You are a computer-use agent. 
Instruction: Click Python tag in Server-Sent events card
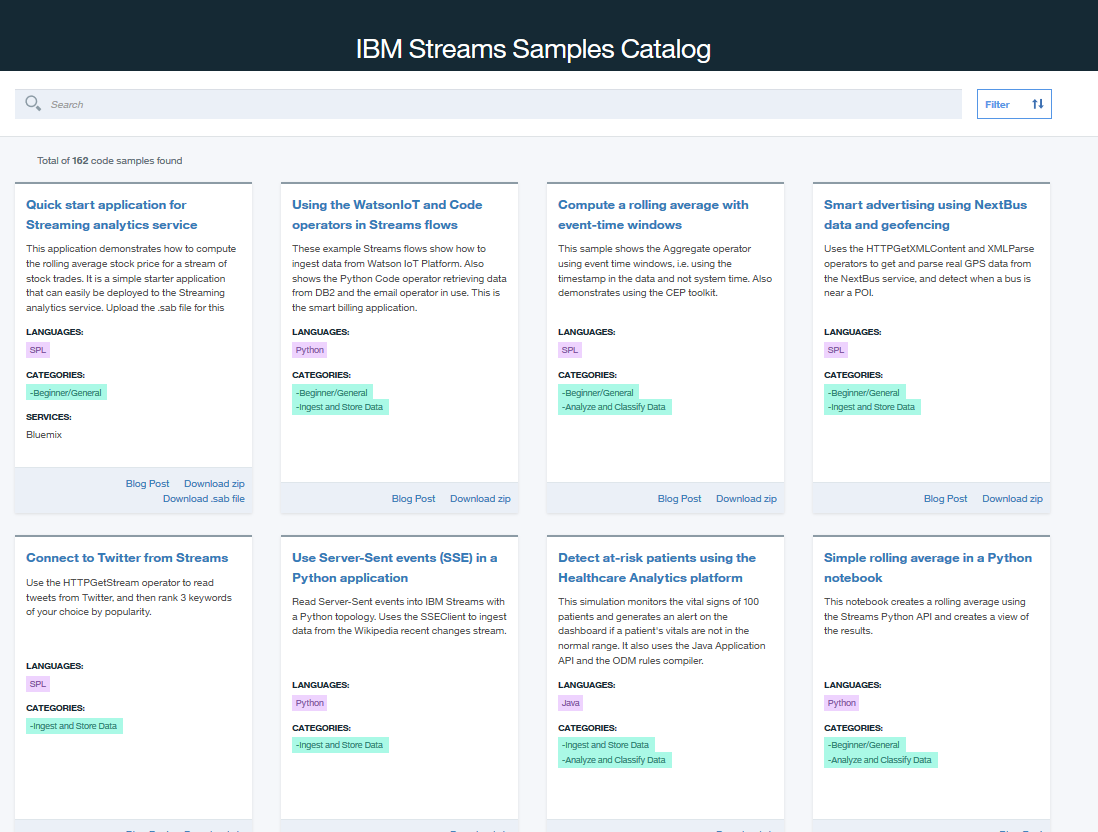click(x=310, y=703)
